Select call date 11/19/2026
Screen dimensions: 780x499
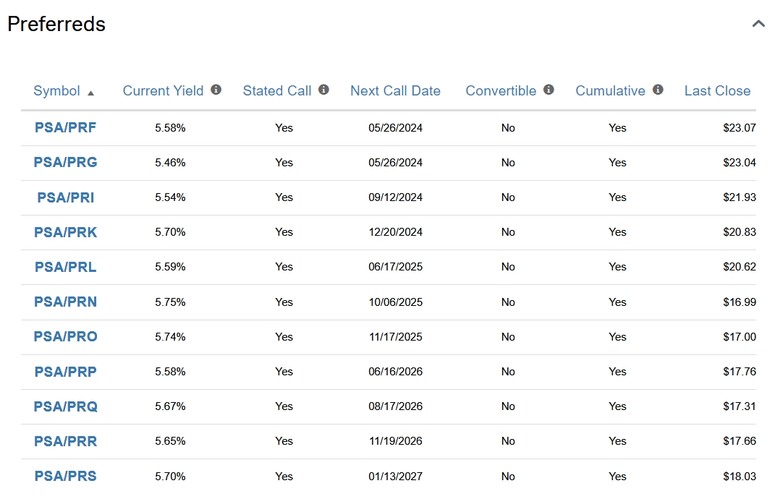tap(395, 441)
